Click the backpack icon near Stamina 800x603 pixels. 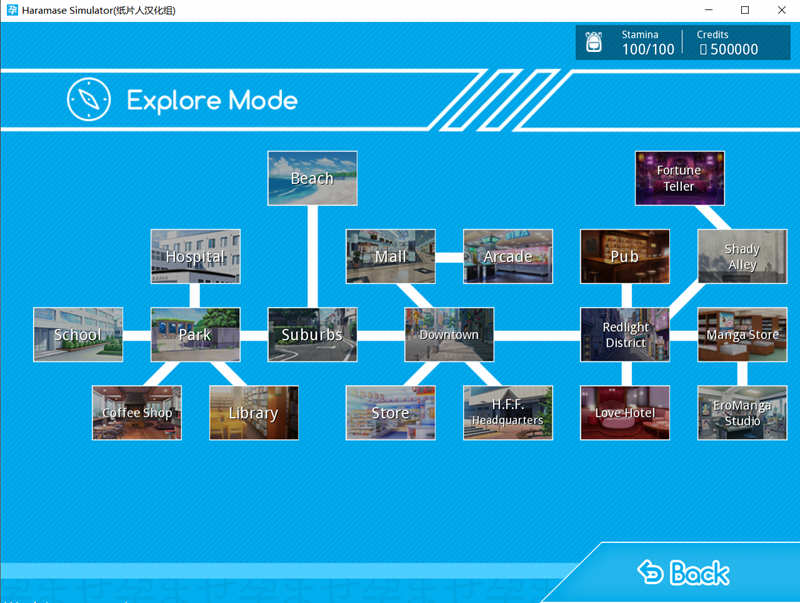594,42
